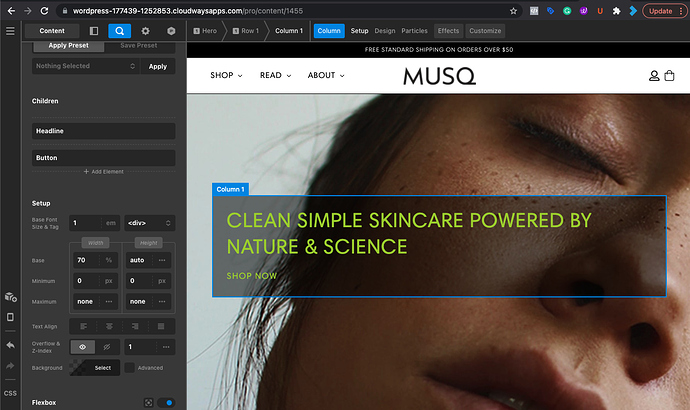Screen dimensions: 690x410
Task: Expand the SHOP menu on the site navigation
Action: 226,76
